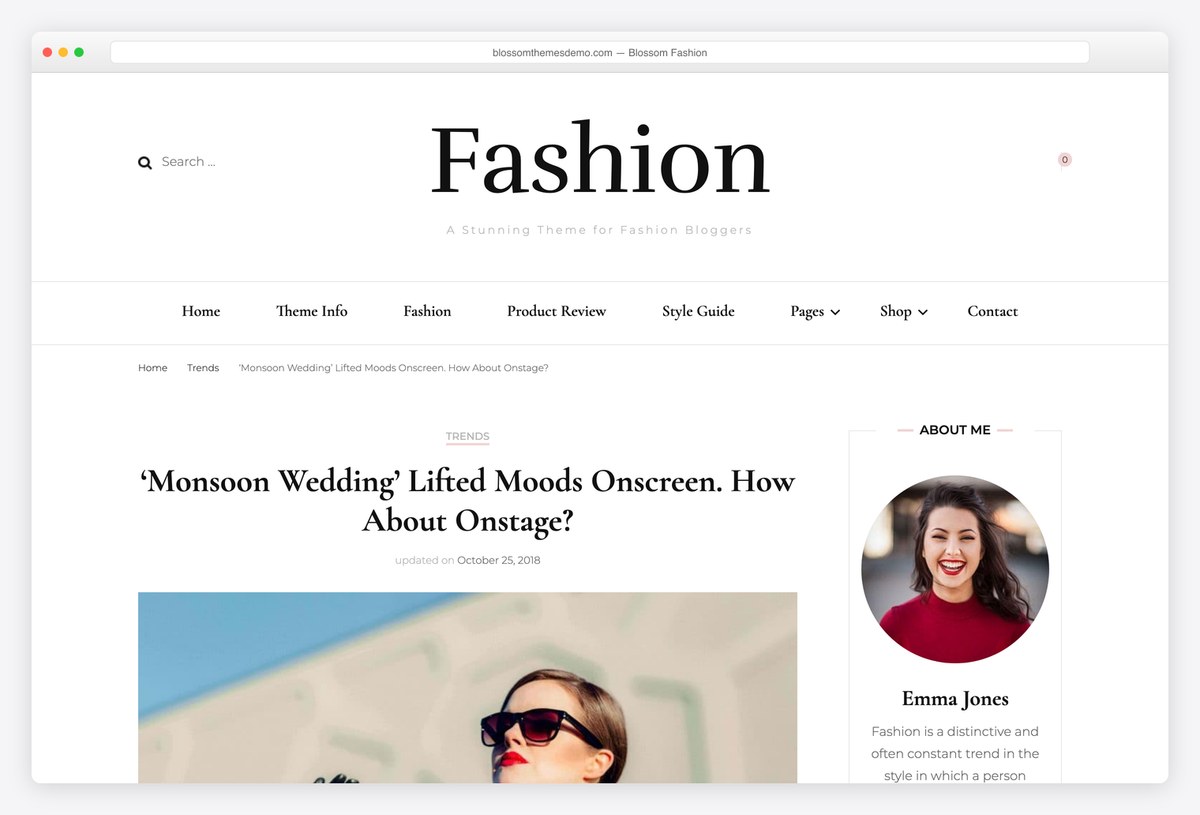
Task: Open the shopping cart icon showing 0
Action: click(x=1064, y=160)
